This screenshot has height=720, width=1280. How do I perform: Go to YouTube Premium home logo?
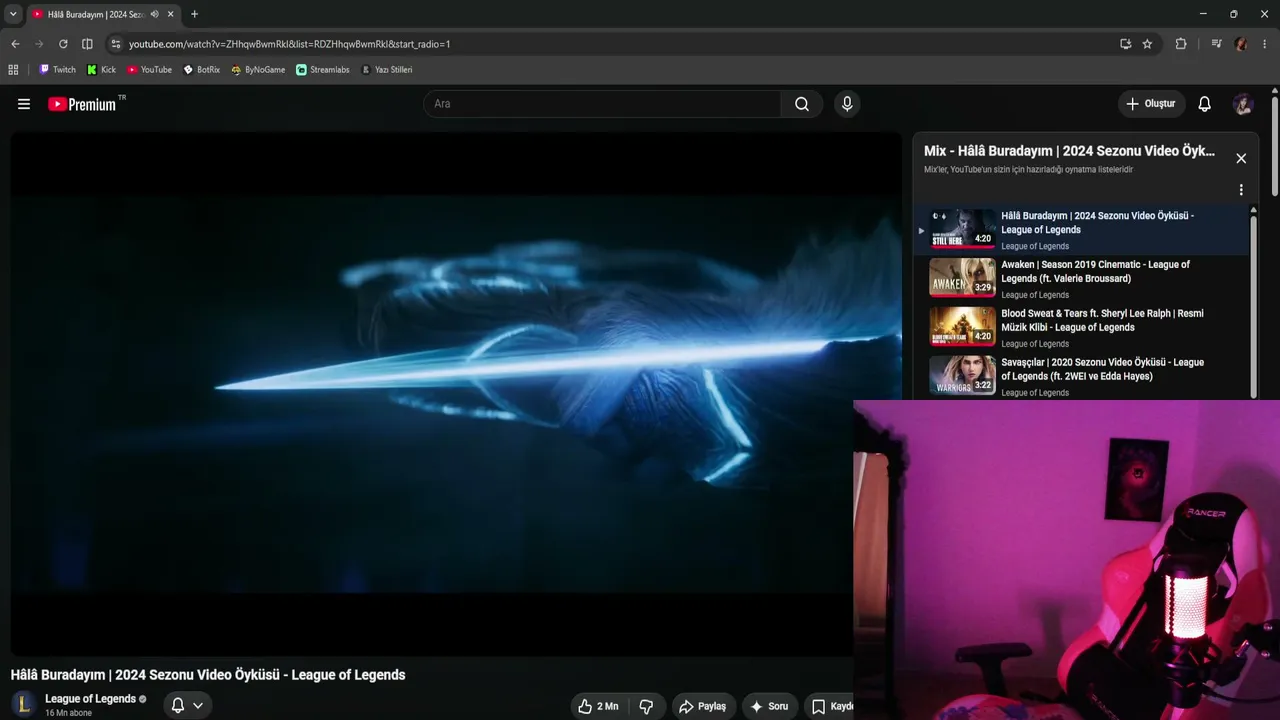pos(82,104)
